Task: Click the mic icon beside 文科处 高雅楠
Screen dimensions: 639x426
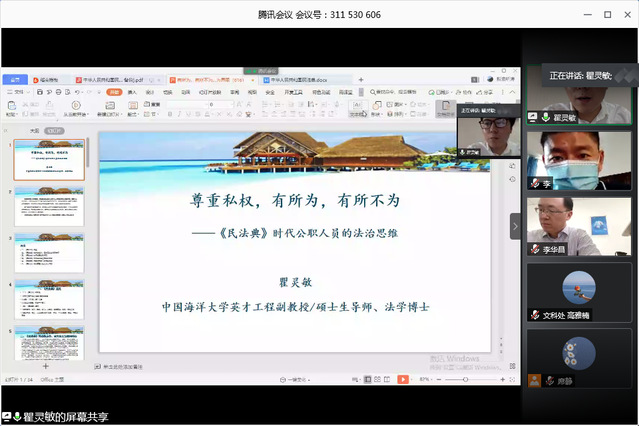Action: (535, 314)
